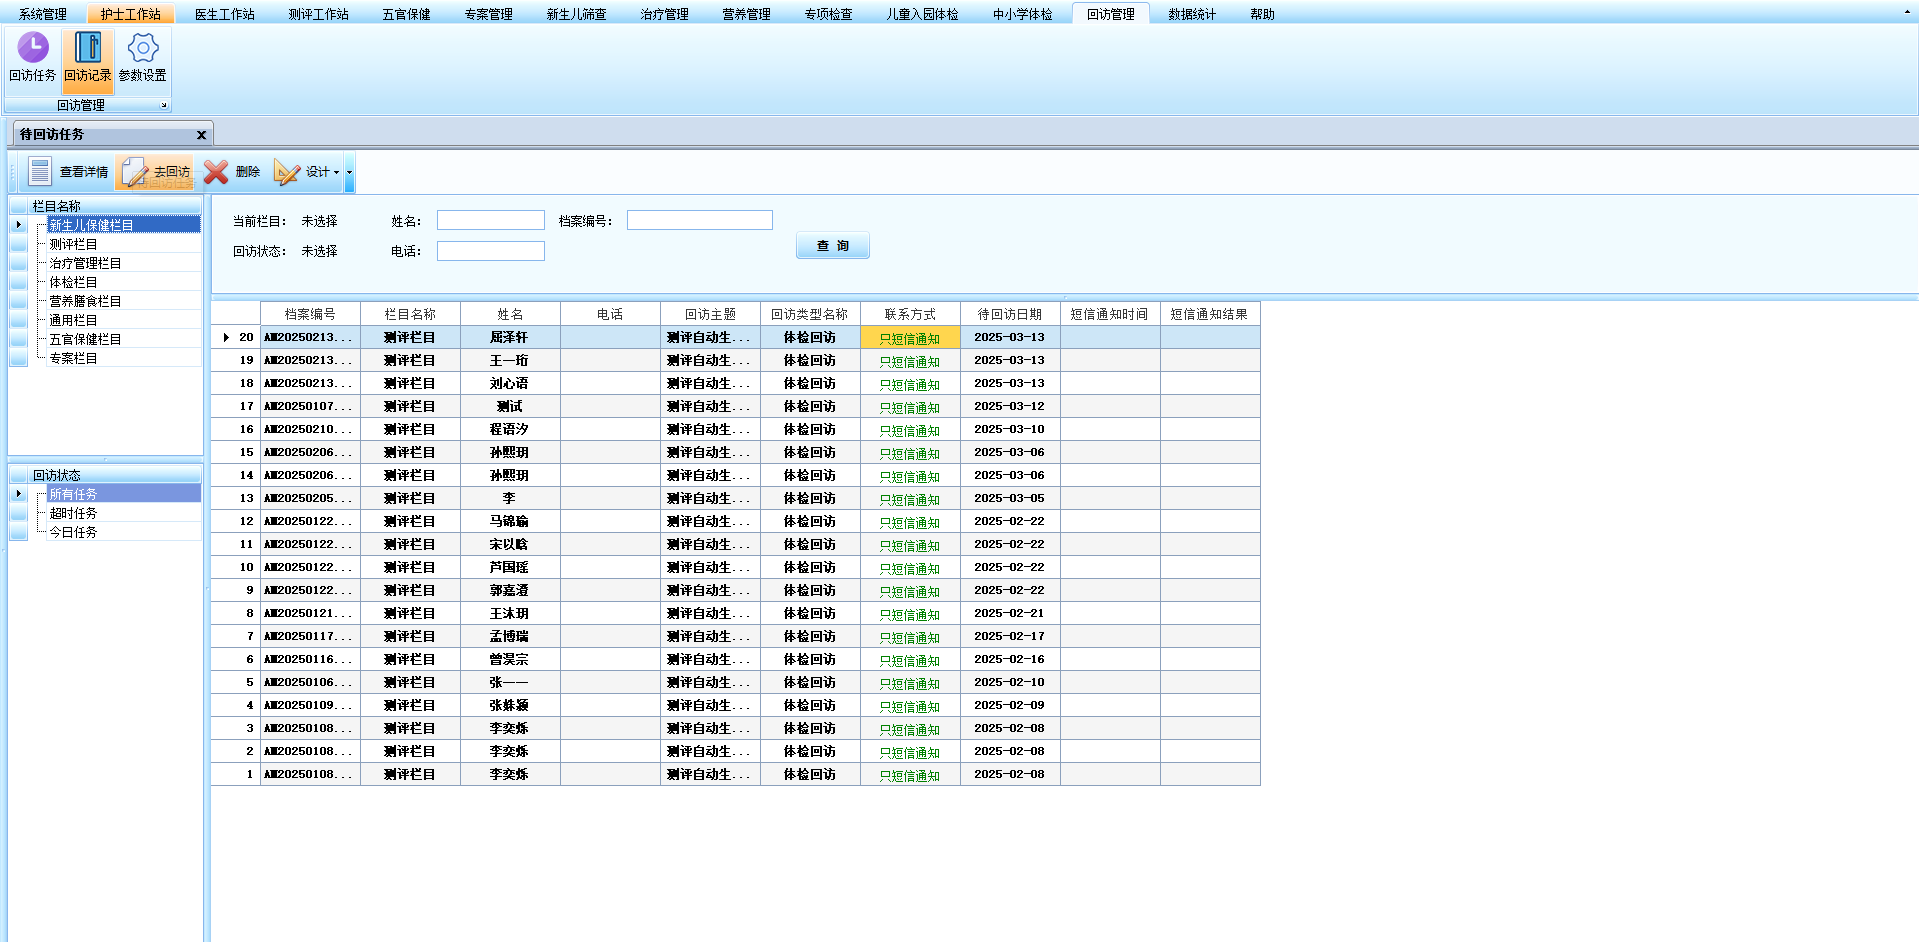This screenshot has height=942, width=1919.
Task: Select the row for 曾淏宗
Action: [x=736, y=659]
